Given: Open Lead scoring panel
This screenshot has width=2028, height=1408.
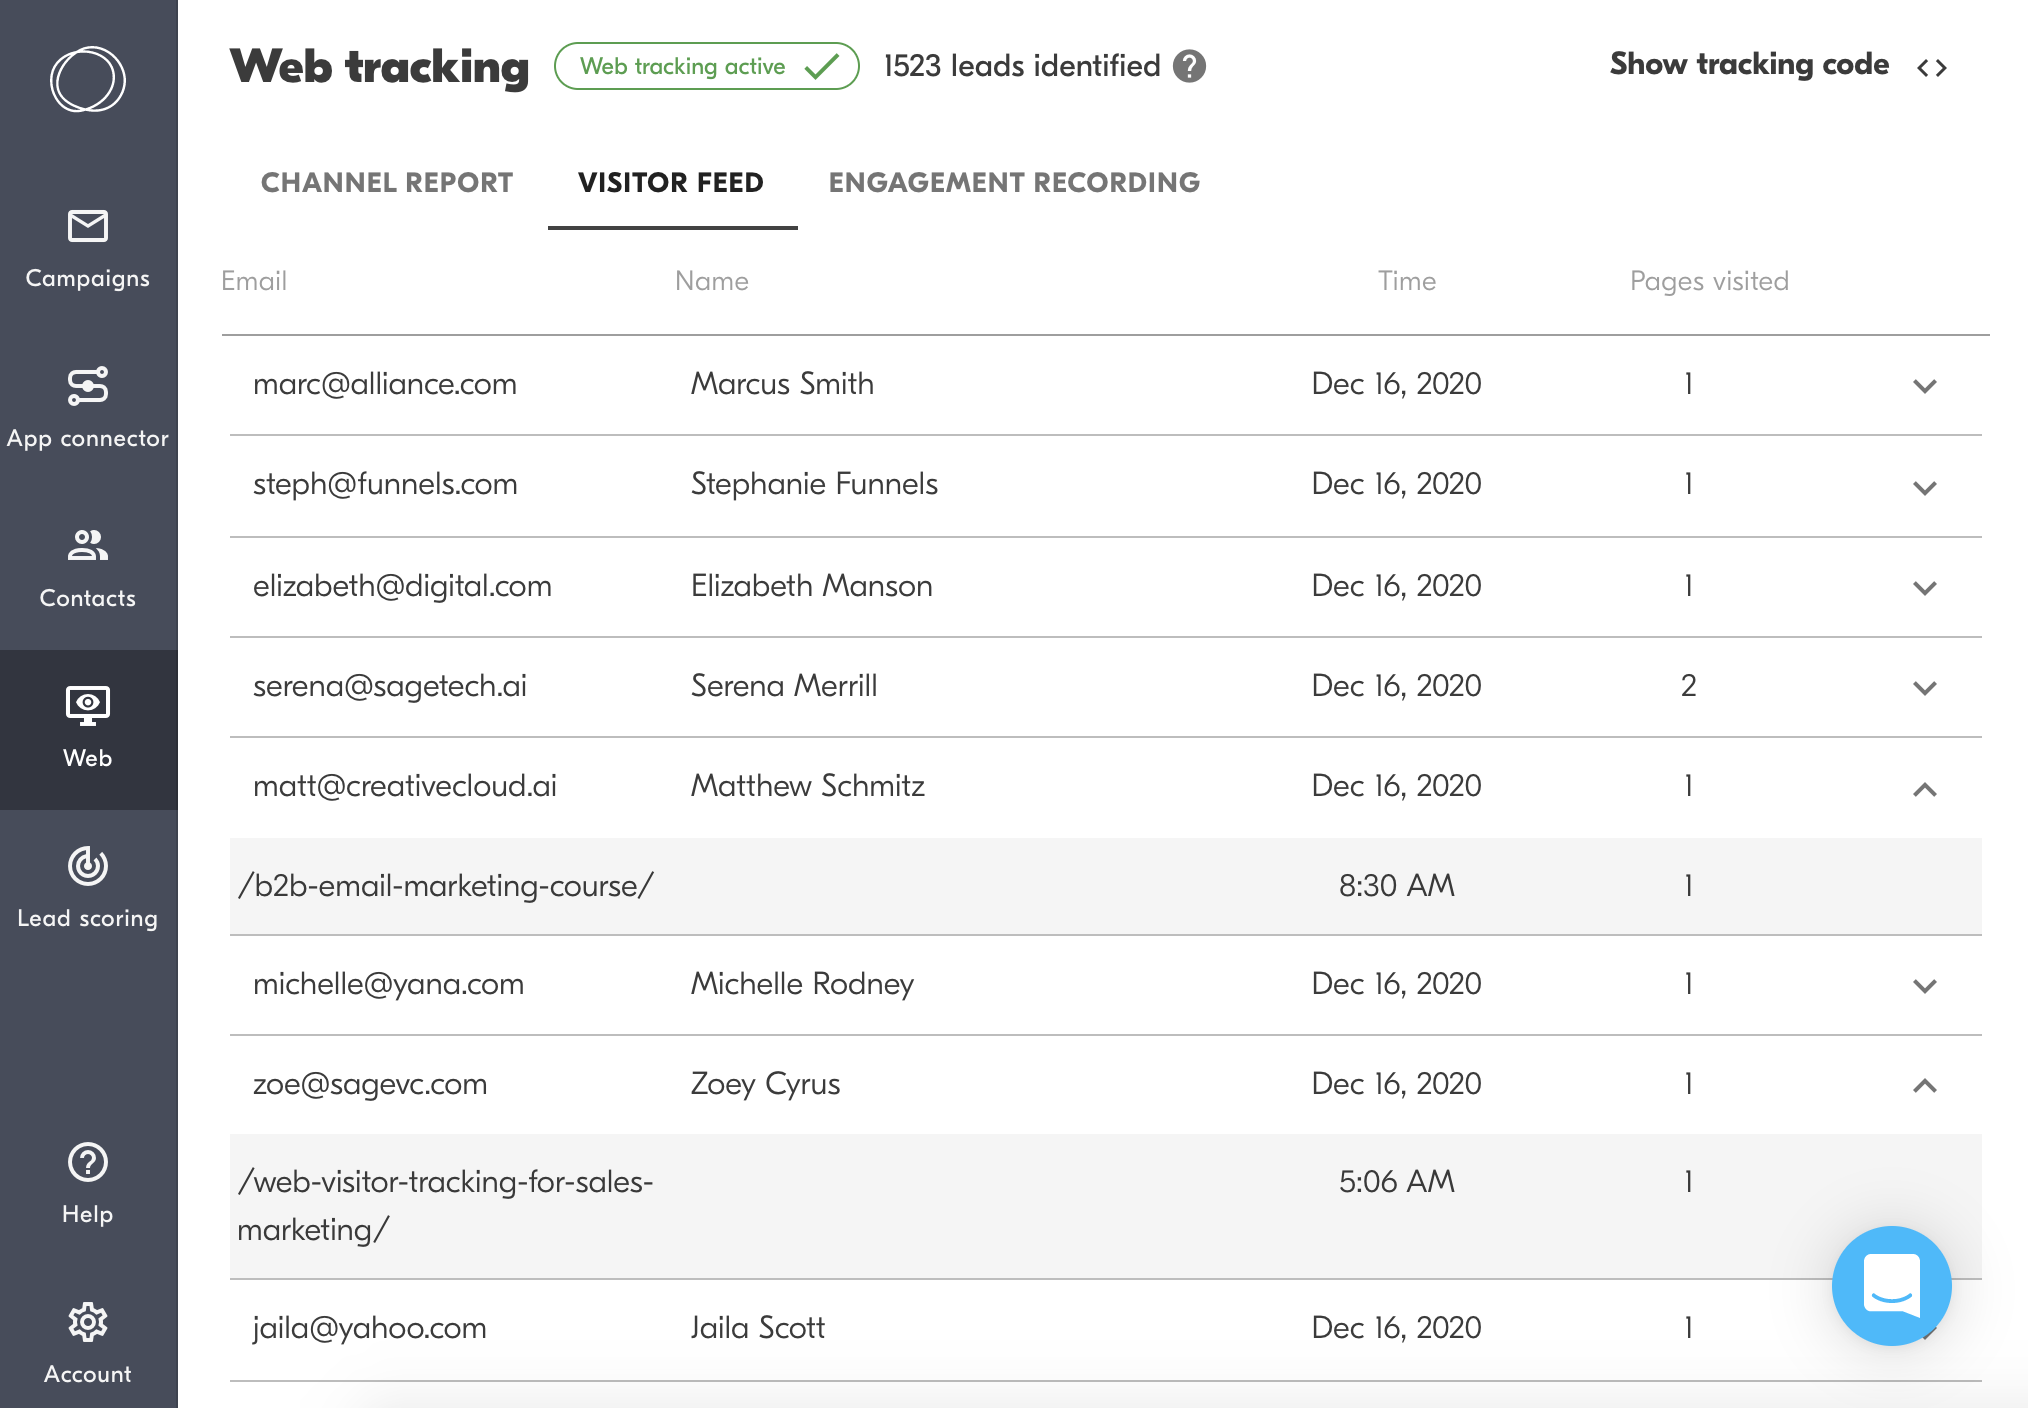Looking at the screenshot, I should pyautogui.click(x=88, y=895).
